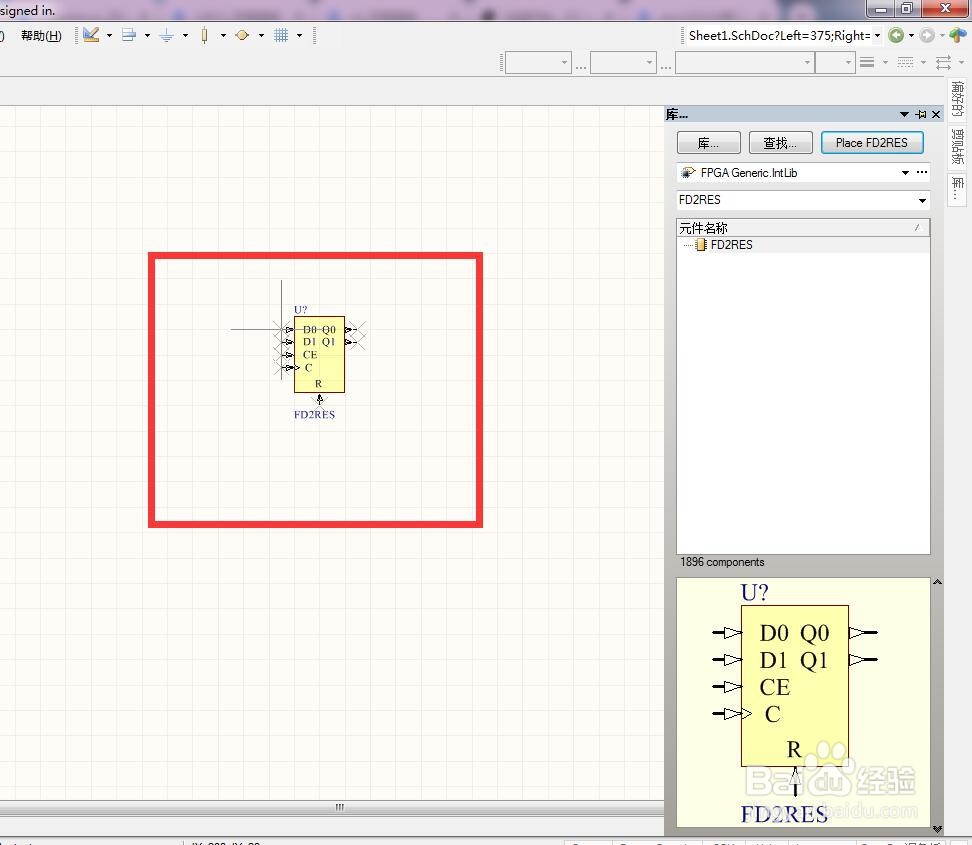Select the drawing utilities pencil-ruler tool
Image resolution: width=972 pixels, height=845 pixels.
click(91, 35)
